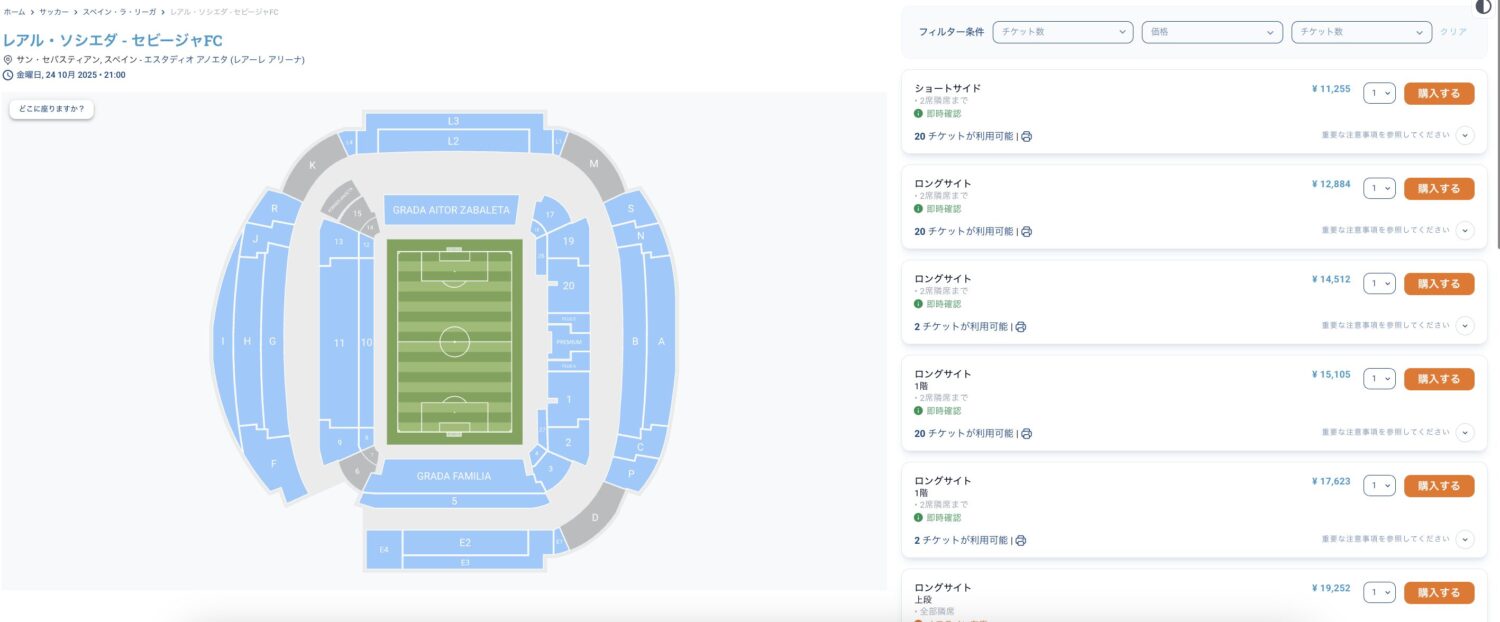Click the printer icon on the ¥12,884 listing
1500x622 pixels.
click(1026, 231)
